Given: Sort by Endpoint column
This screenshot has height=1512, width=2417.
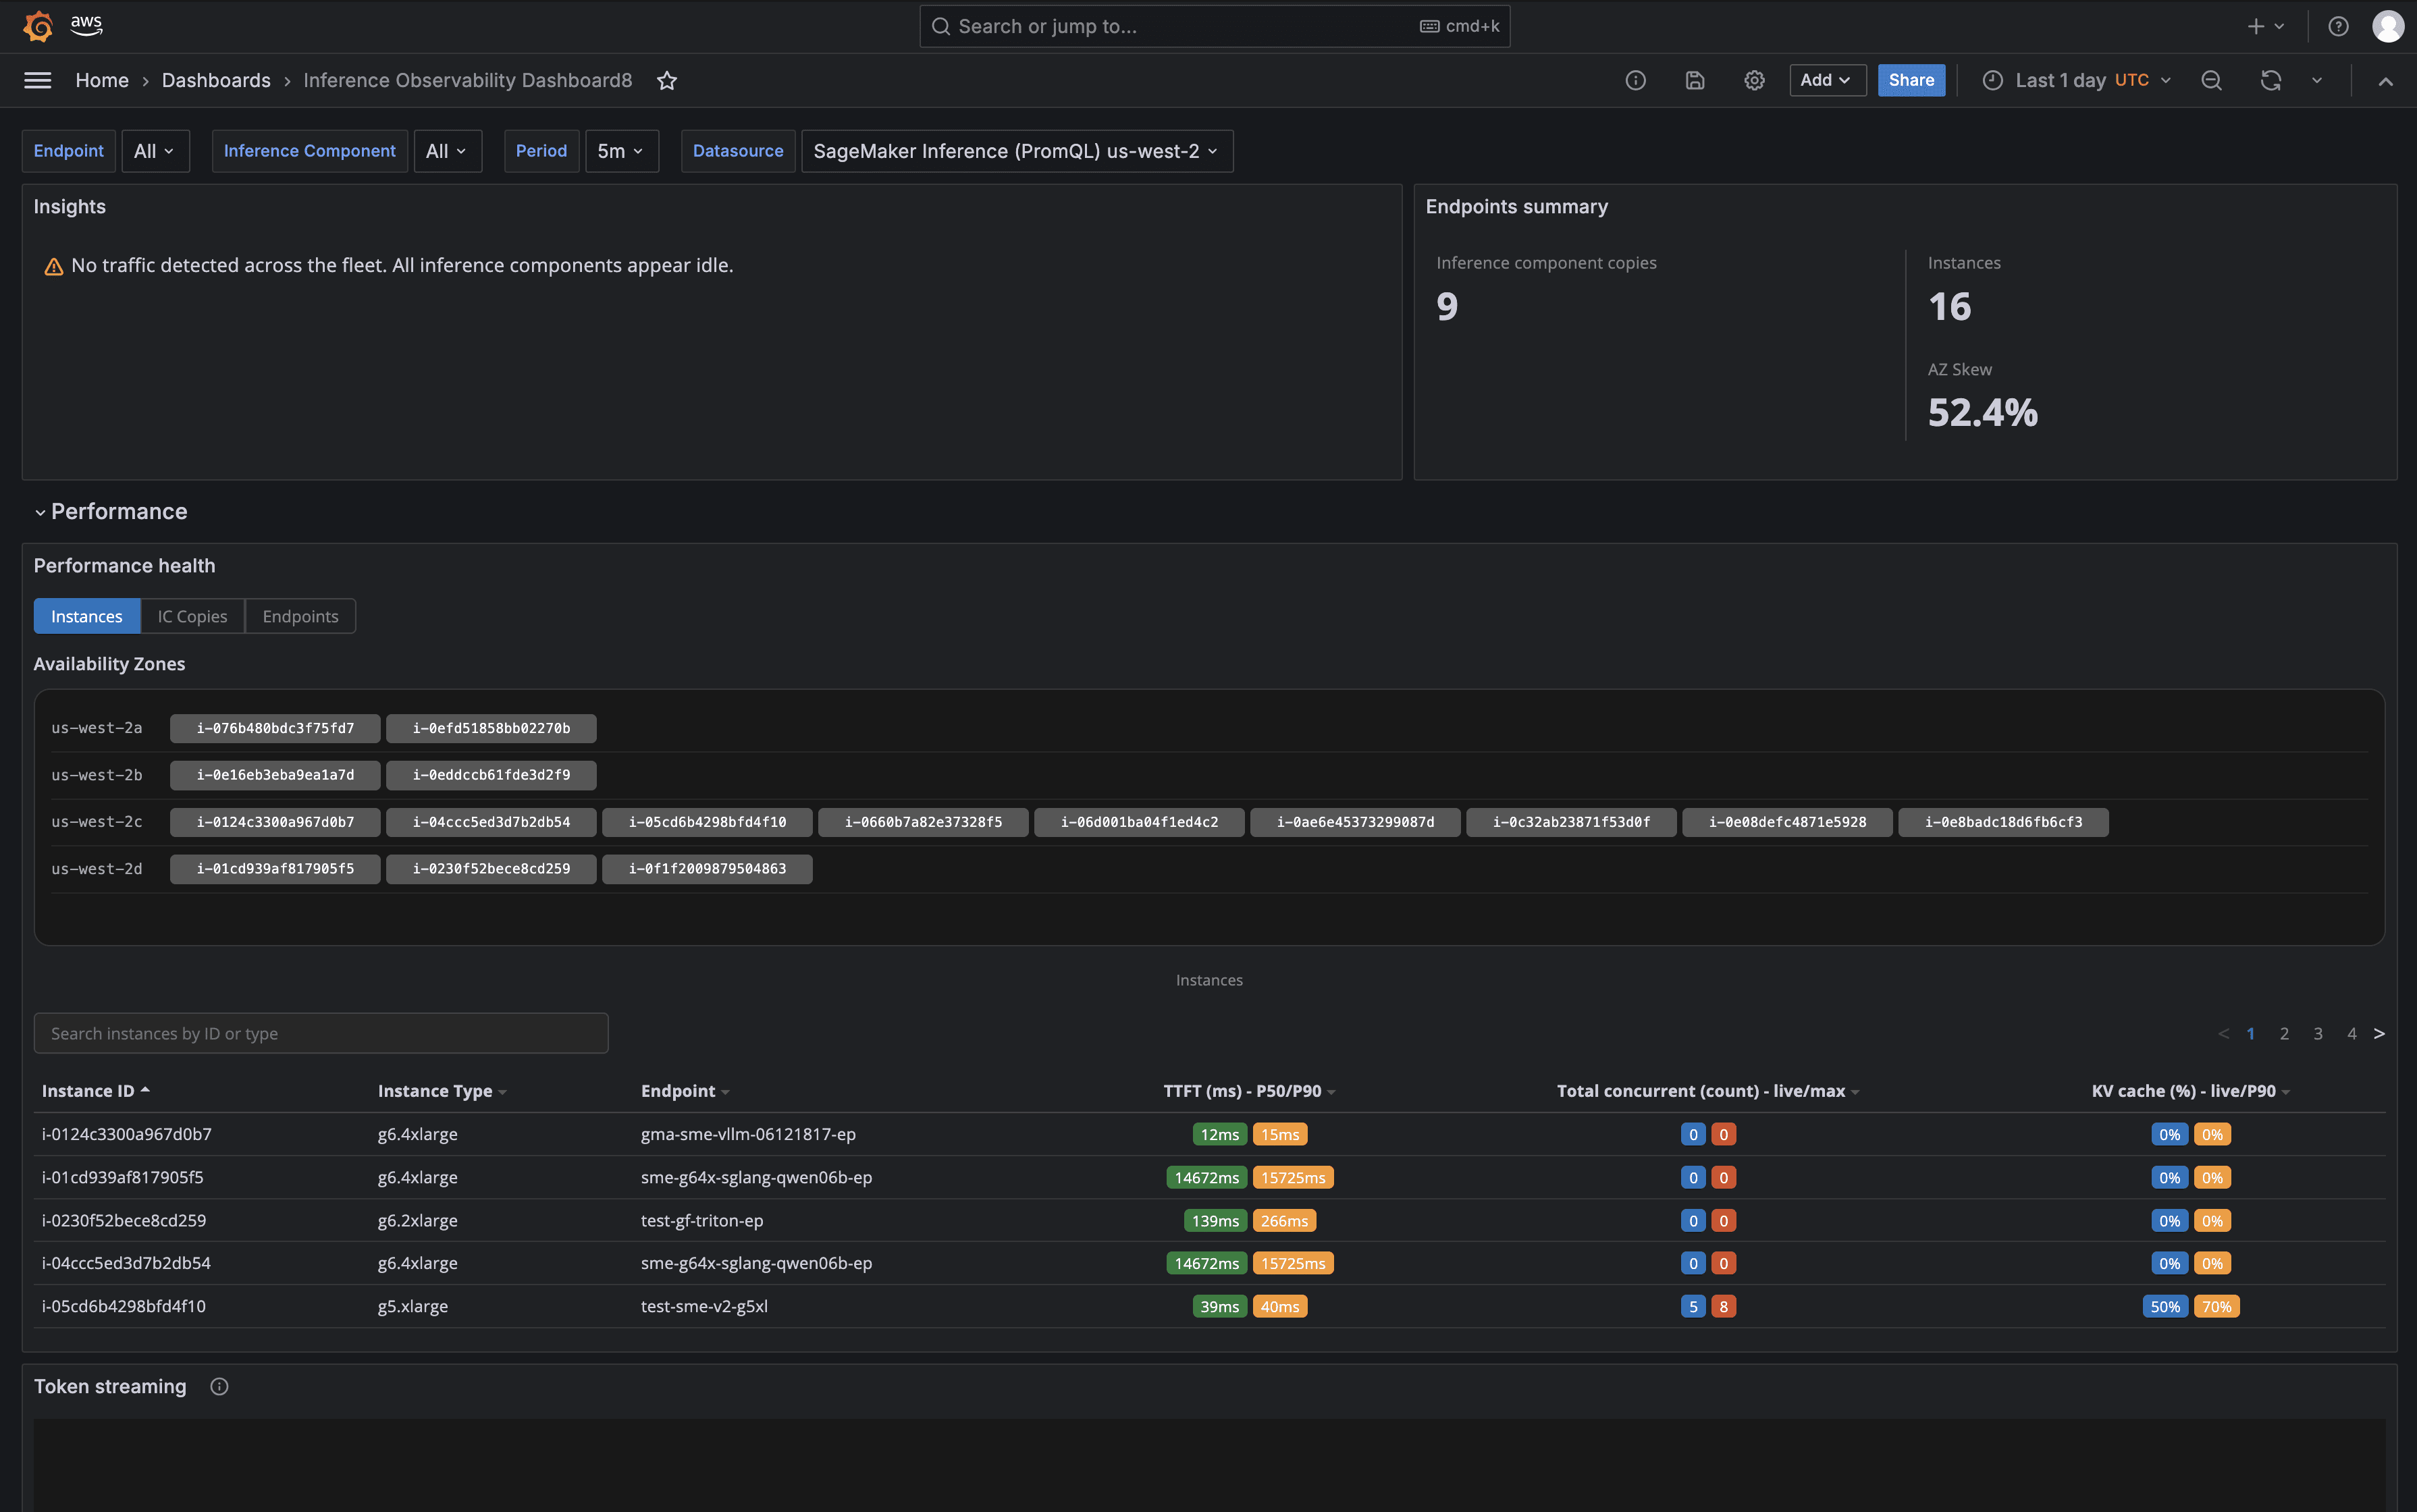Looking at the screenshot, I should tap(685, 1091).
